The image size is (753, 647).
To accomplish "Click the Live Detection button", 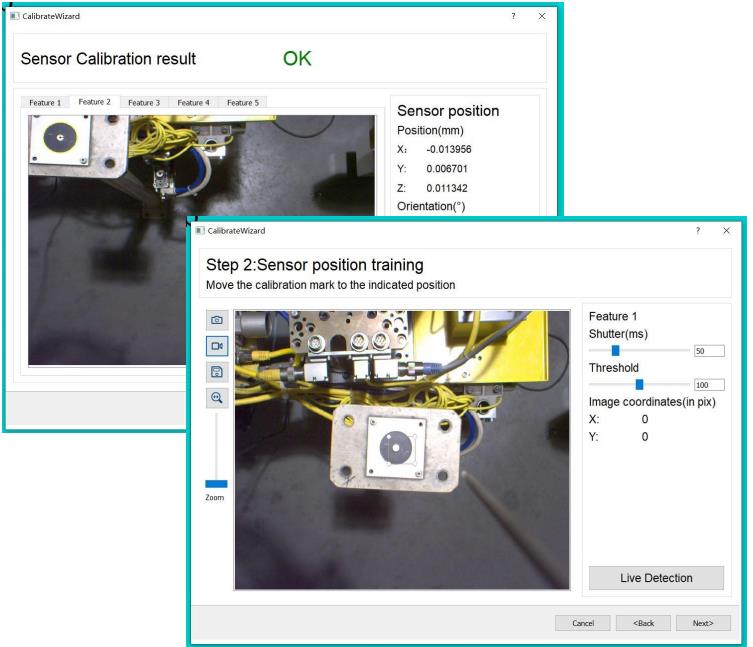I will tap(656, 578).
